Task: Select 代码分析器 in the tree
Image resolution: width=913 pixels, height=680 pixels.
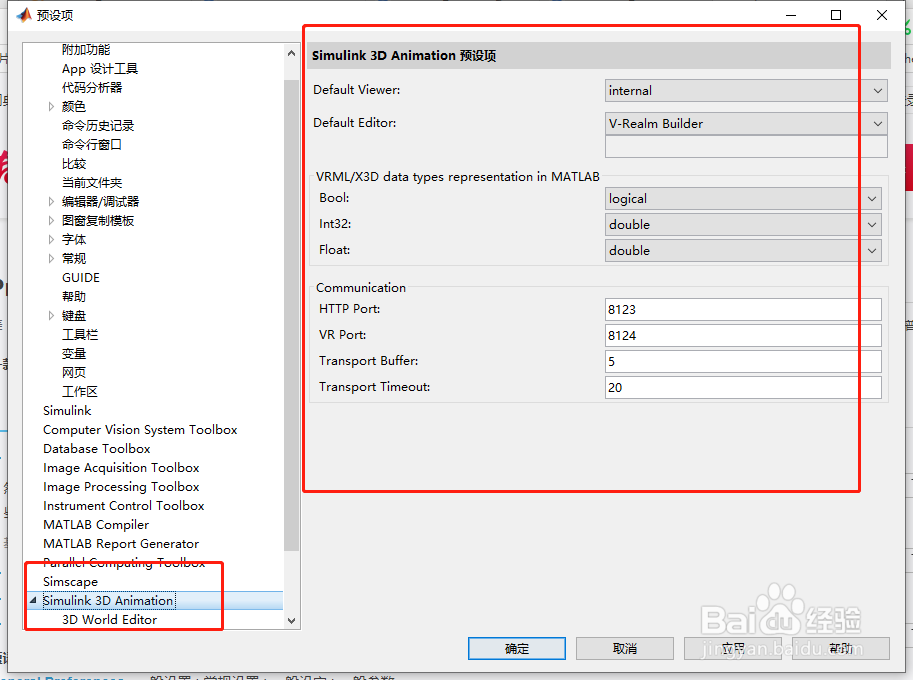Action: click(92, 88)
